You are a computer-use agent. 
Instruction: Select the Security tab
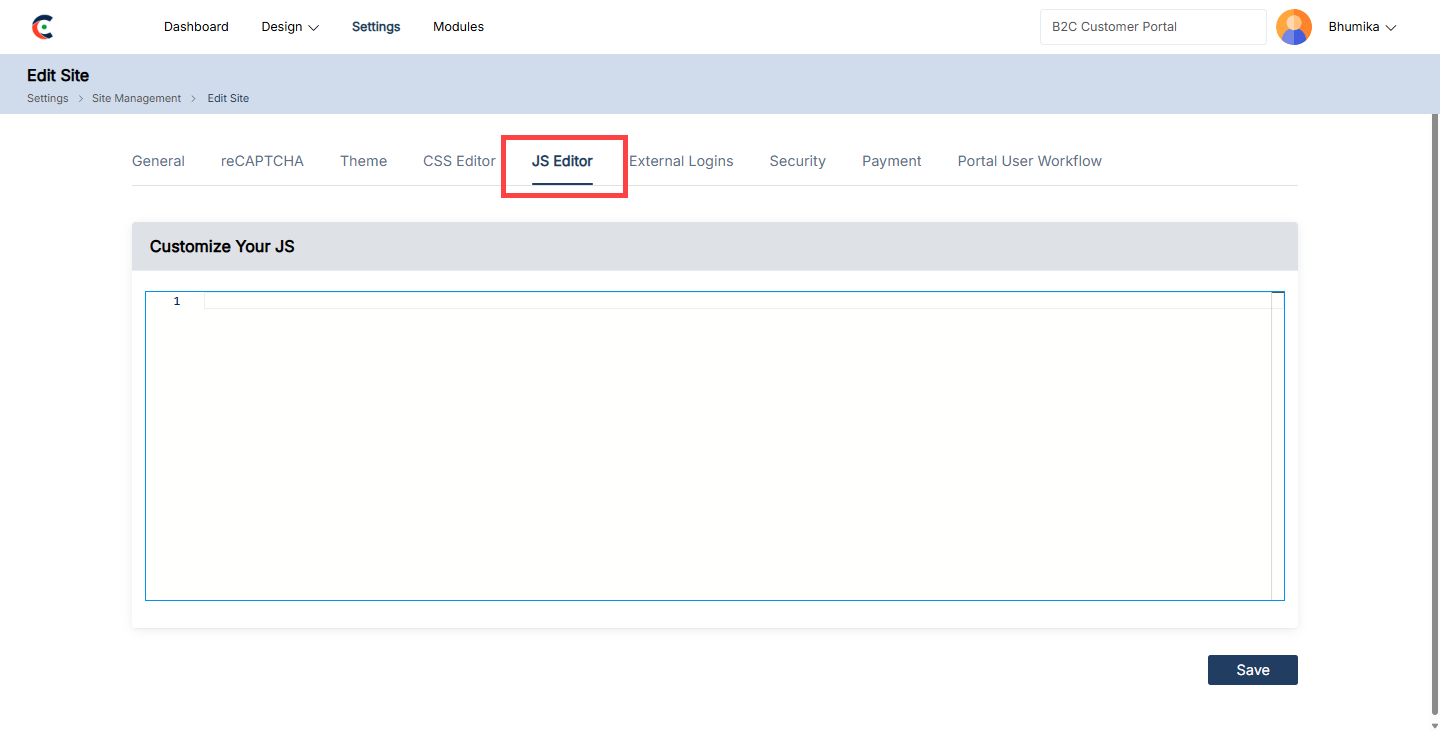tap(797, 161)
